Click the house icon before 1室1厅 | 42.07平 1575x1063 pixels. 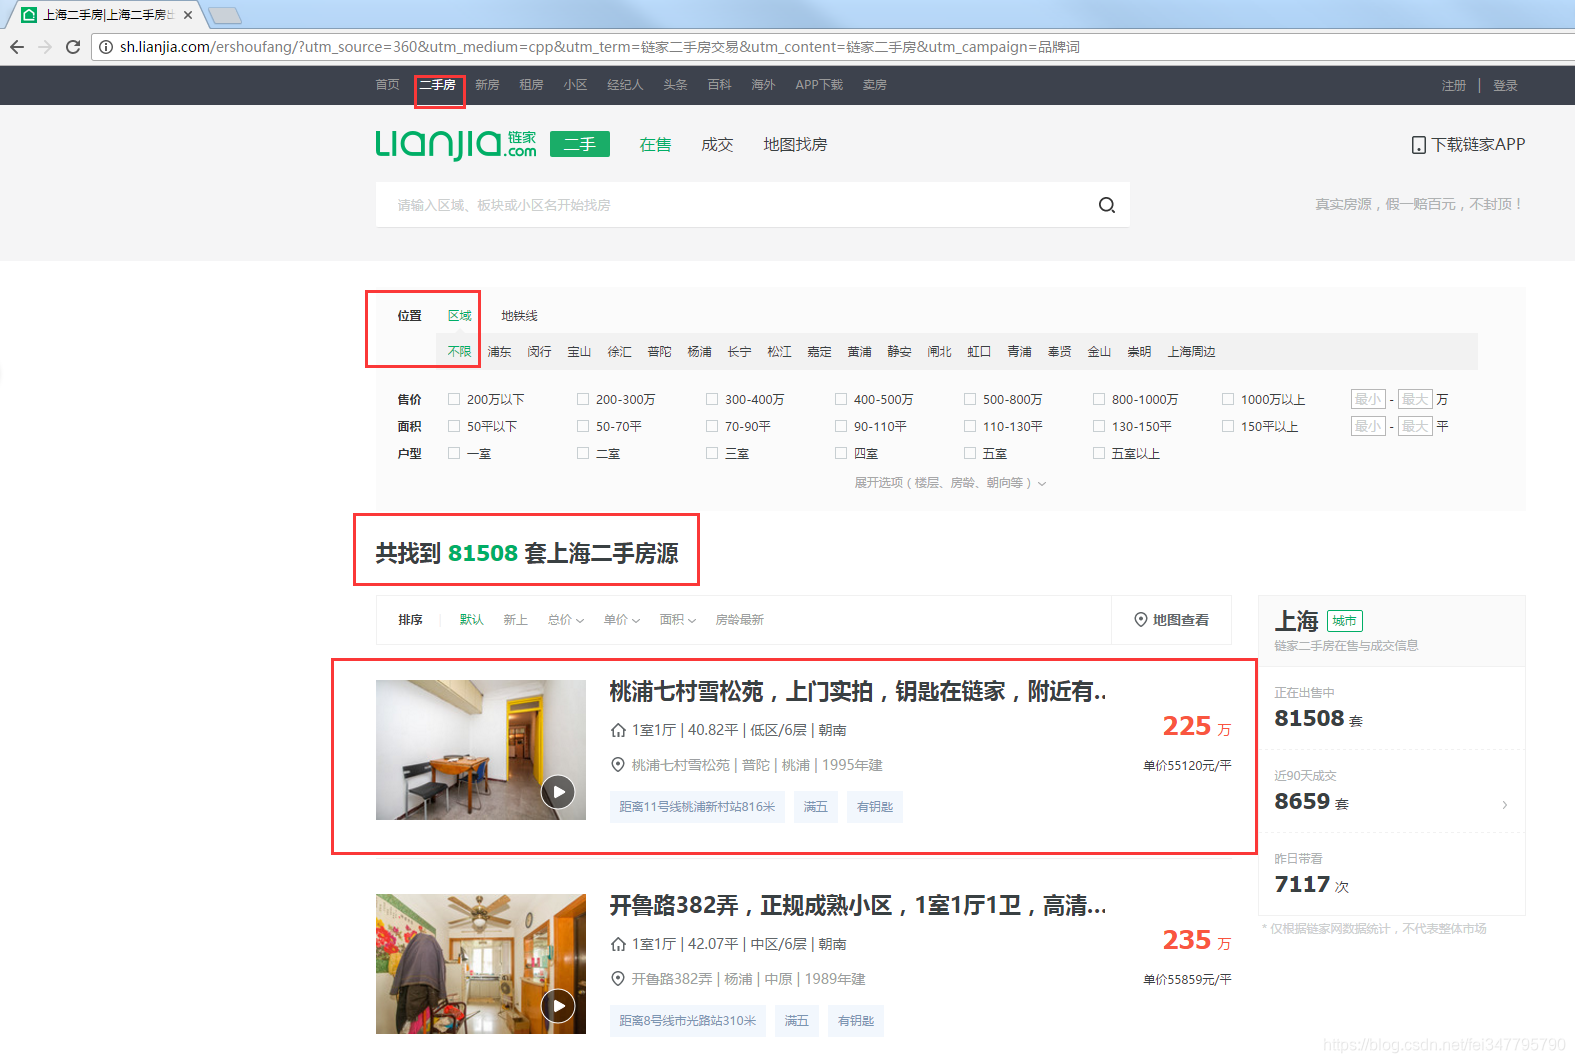click(618, 944)
